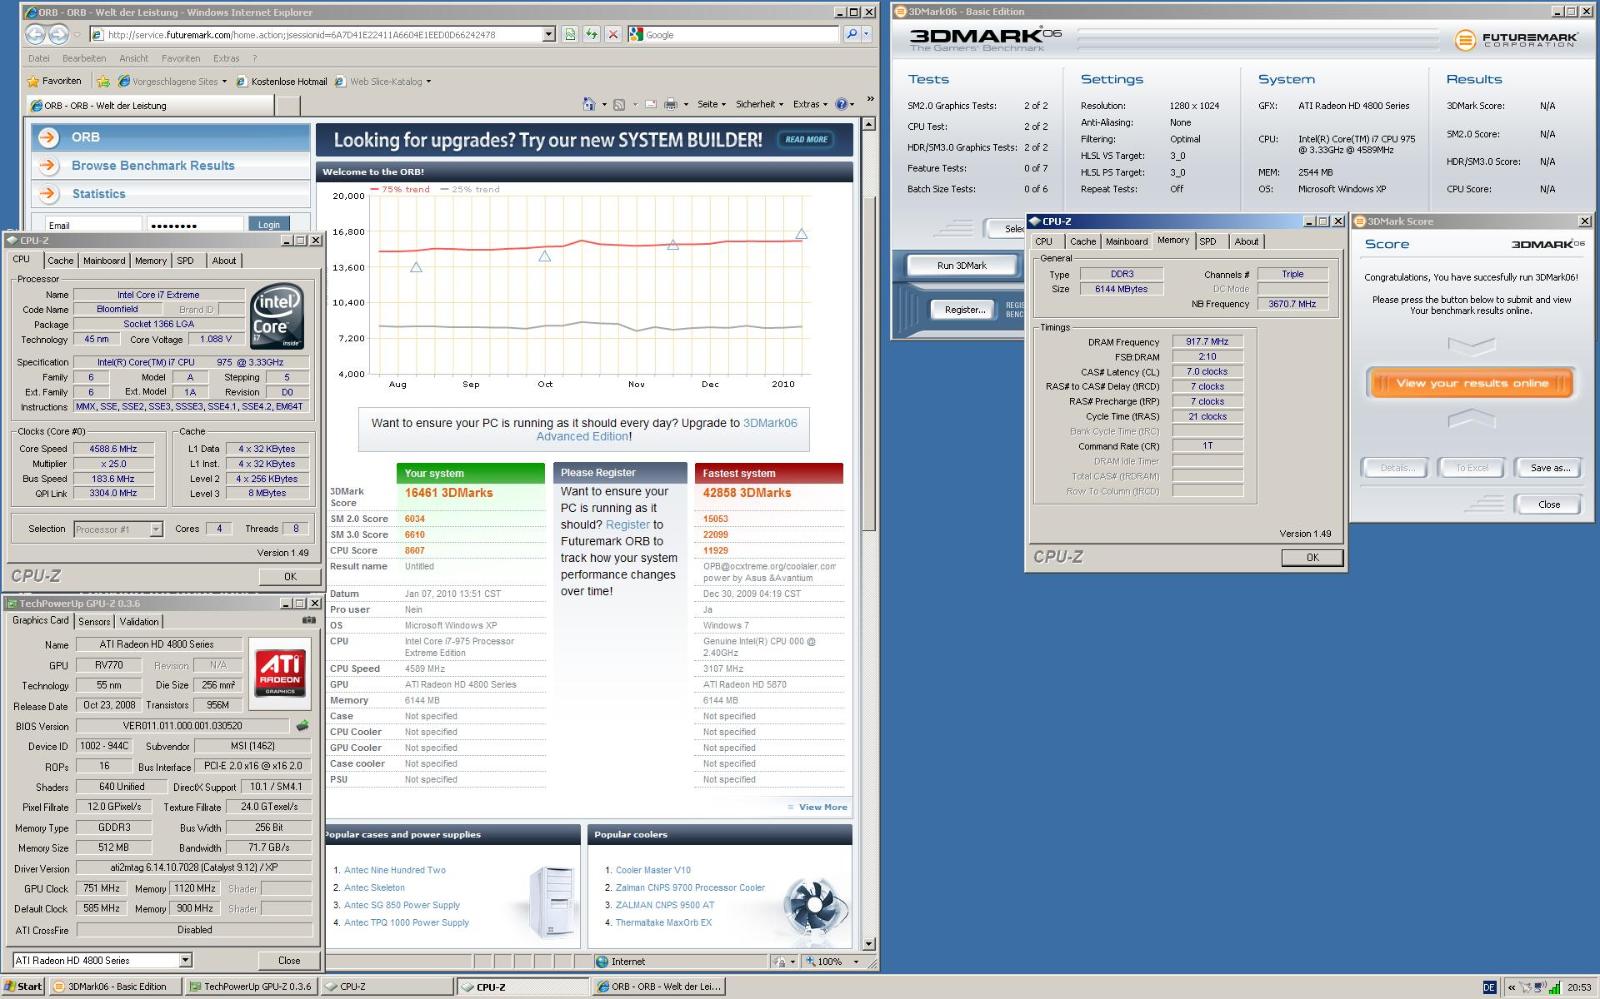Click the IE compatibility view icon

(569, 34)
